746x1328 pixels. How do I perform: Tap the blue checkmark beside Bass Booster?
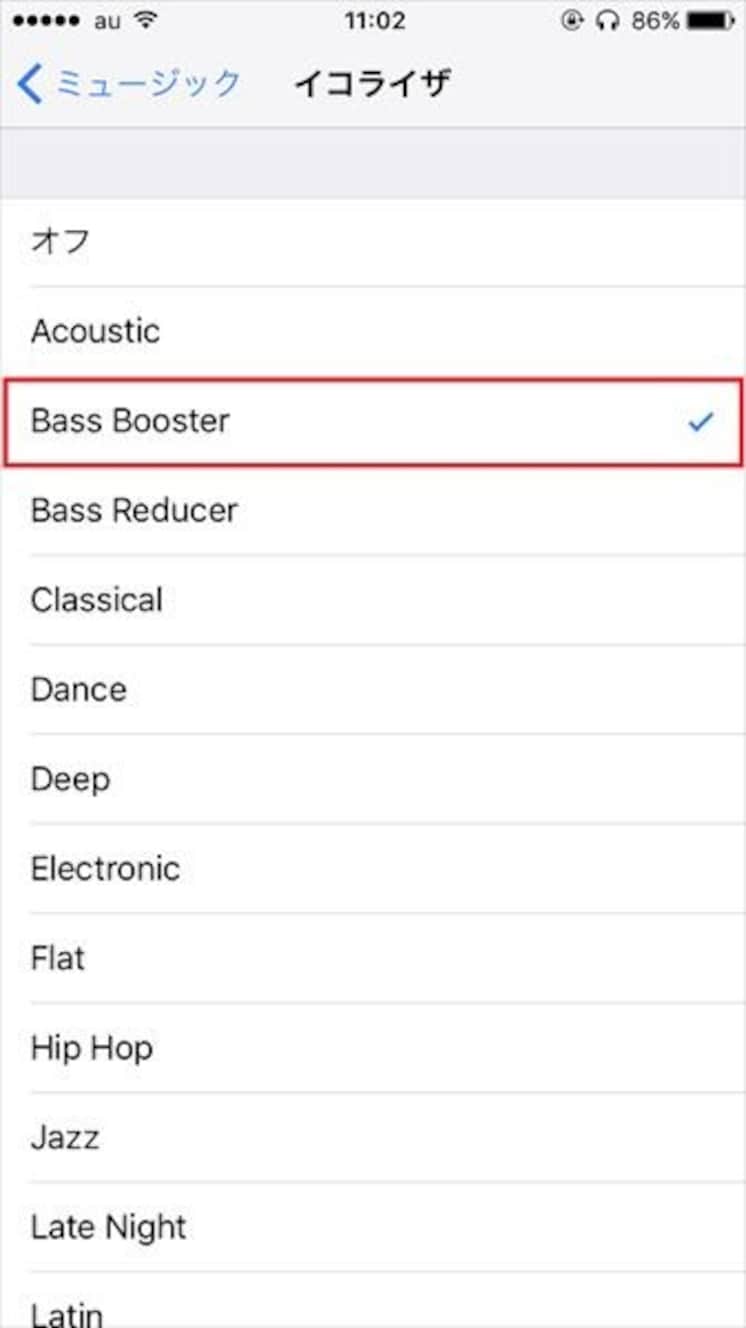701,422
